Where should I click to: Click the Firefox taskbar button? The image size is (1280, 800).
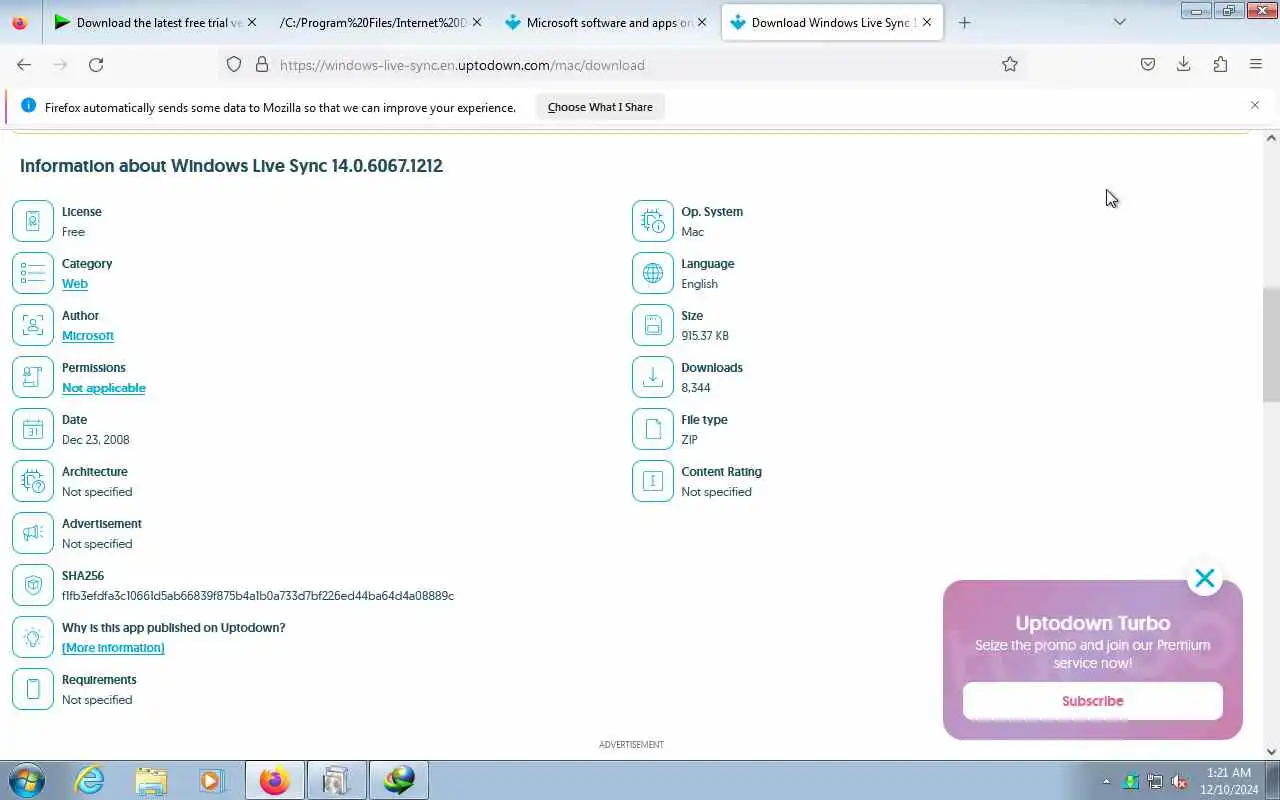(274, 780)
